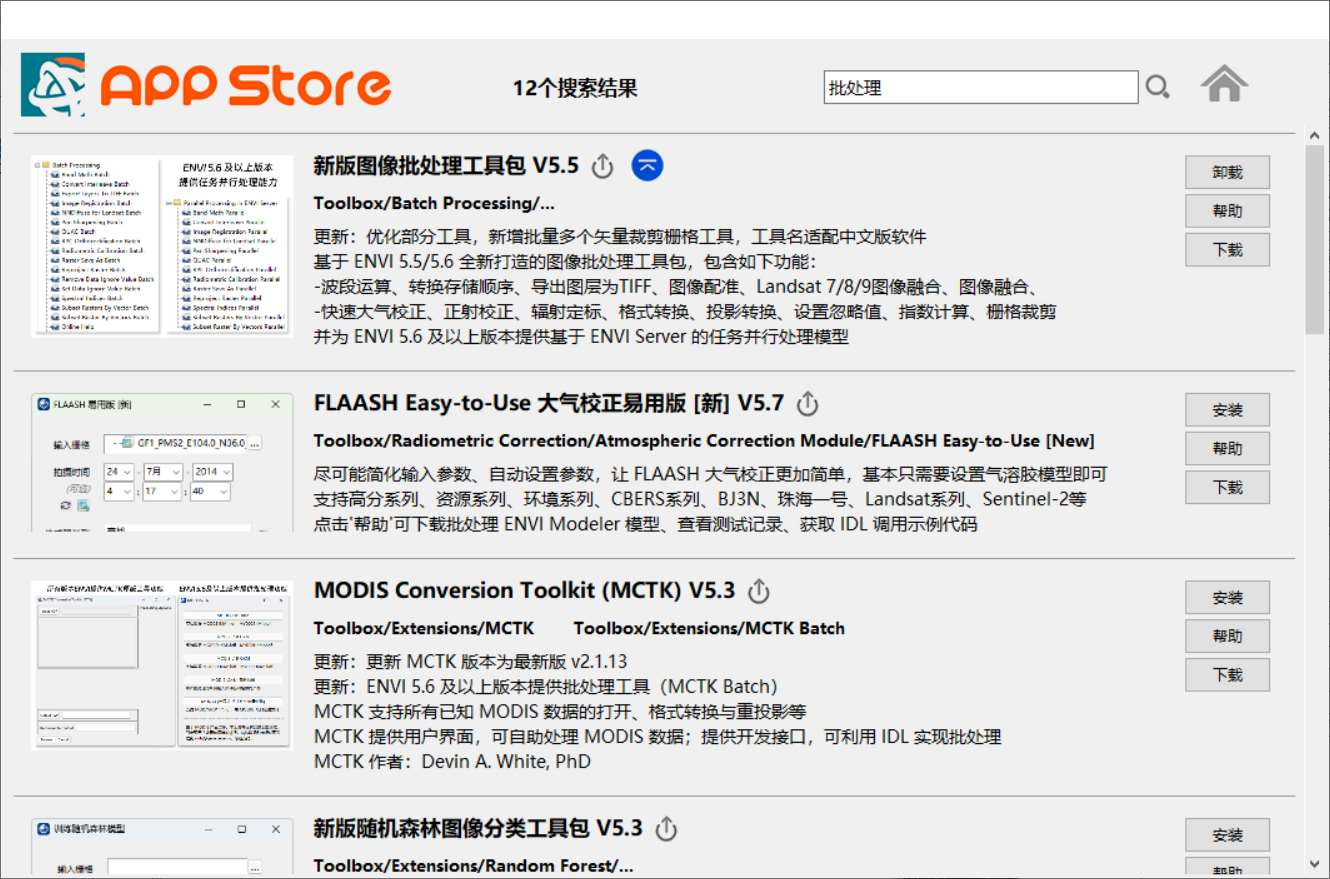Click the scrollbar up arrow
Image resolution: width=1330 pixels, height=879 pixels.
point(1314,134)
